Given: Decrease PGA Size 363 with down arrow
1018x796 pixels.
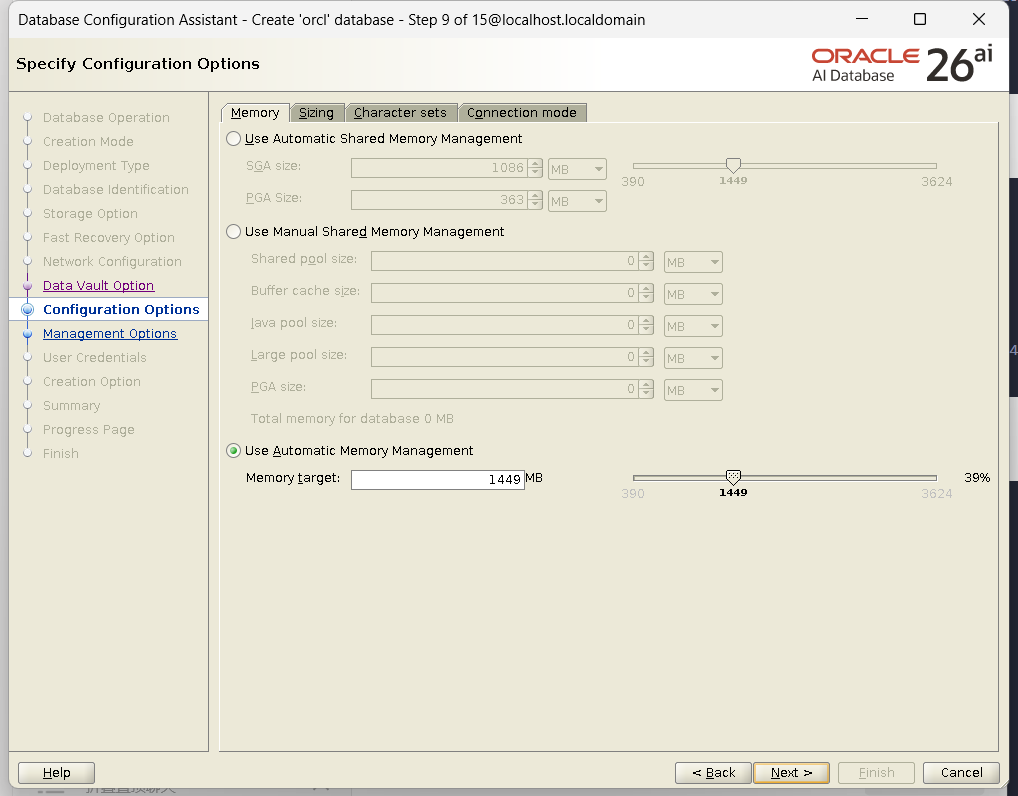Looking at the screenshot, I should 535,205.
